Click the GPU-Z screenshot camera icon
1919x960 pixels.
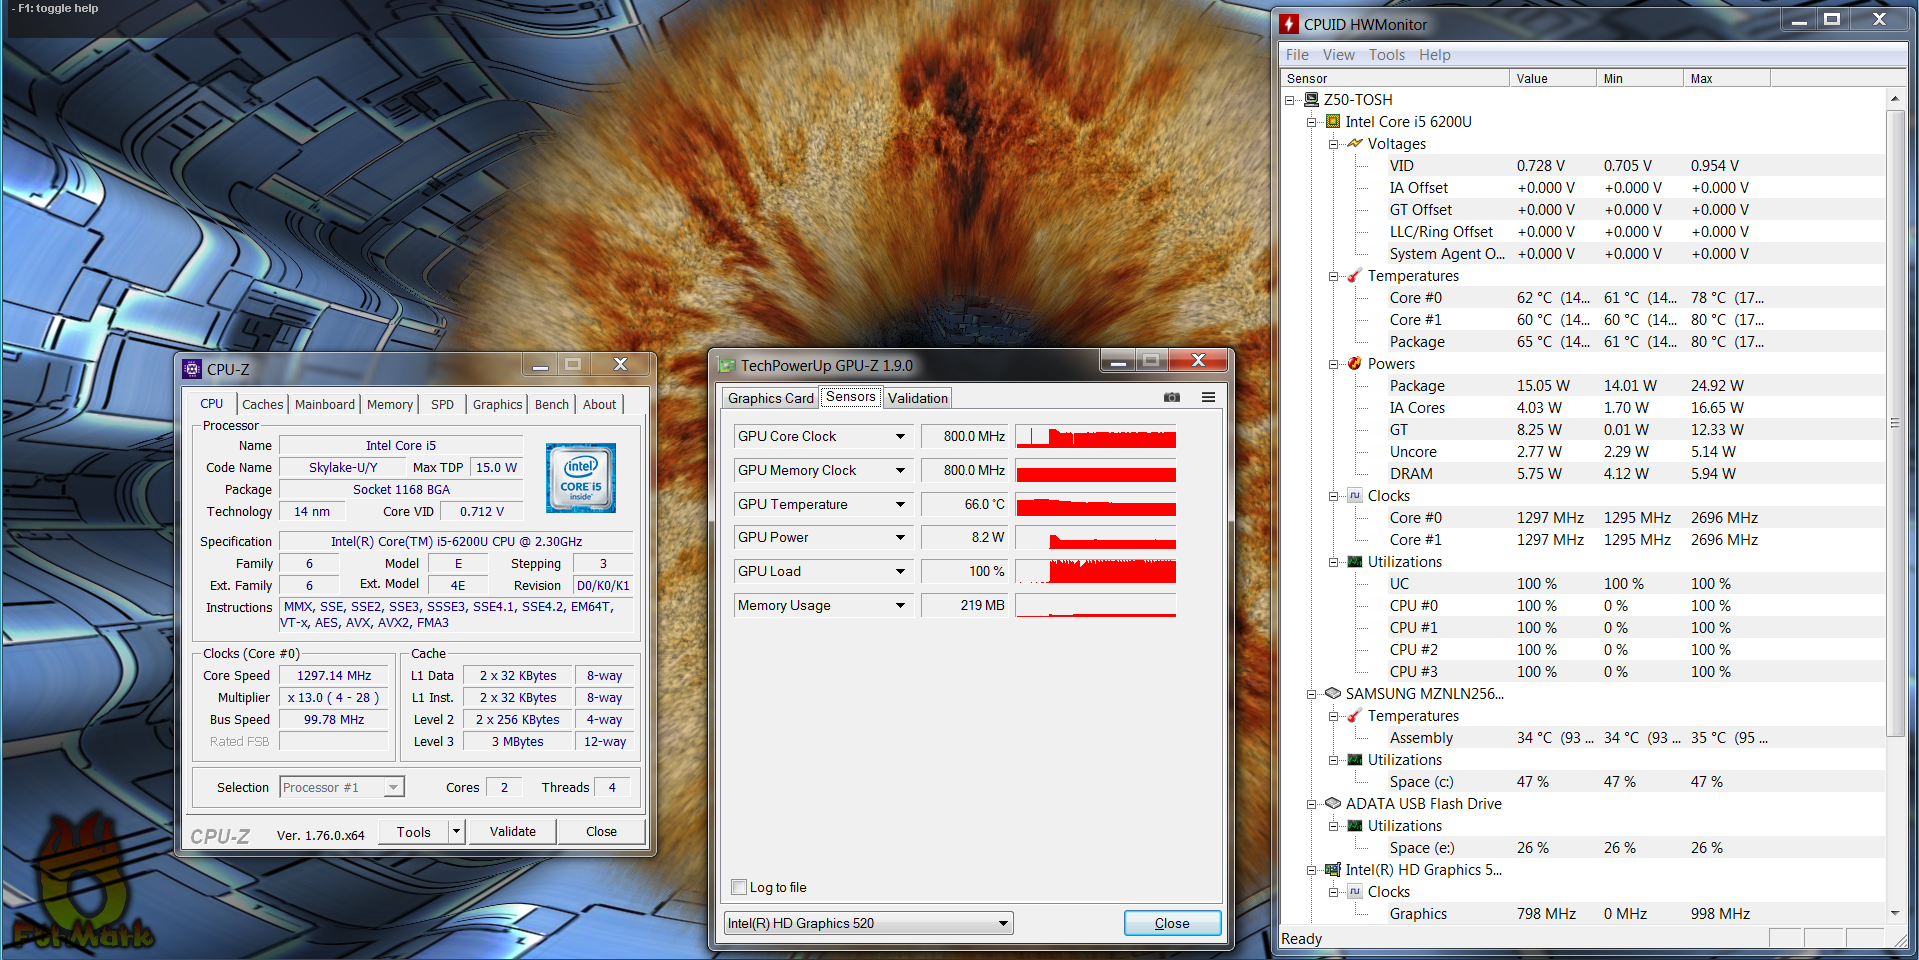[1172, 397]
